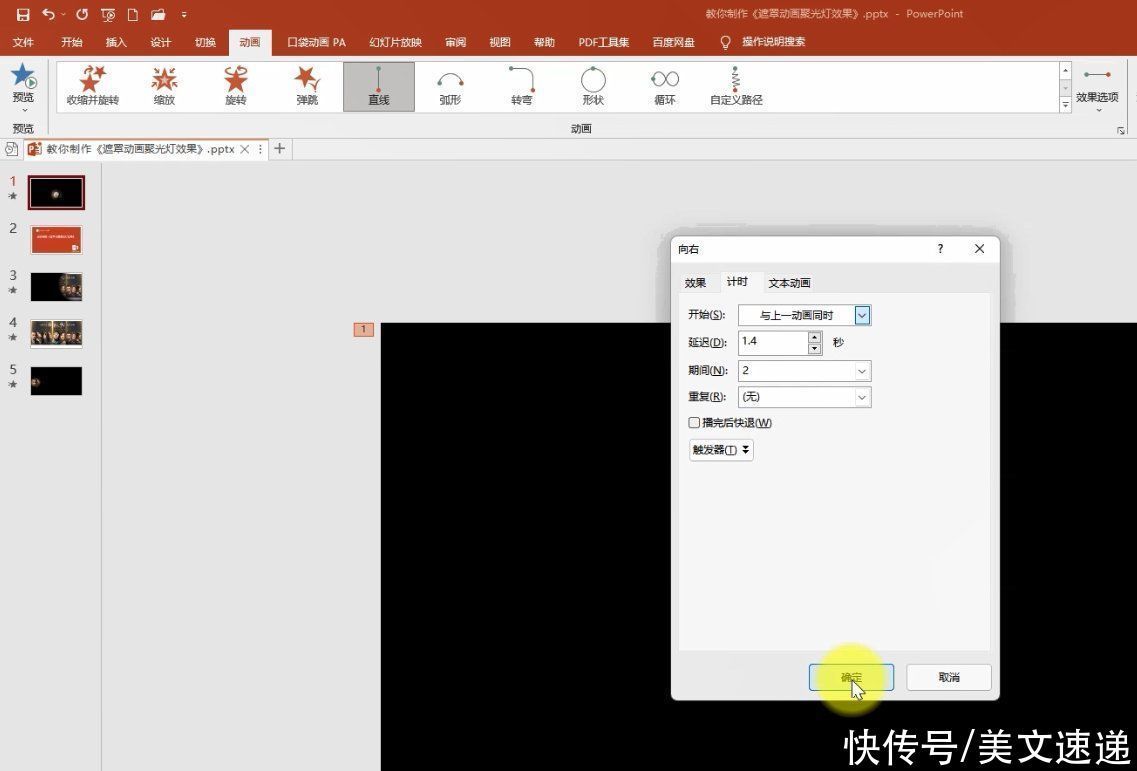Select the 旋转 (Spin) animation
1137x771 pixels.
point(235,85)
